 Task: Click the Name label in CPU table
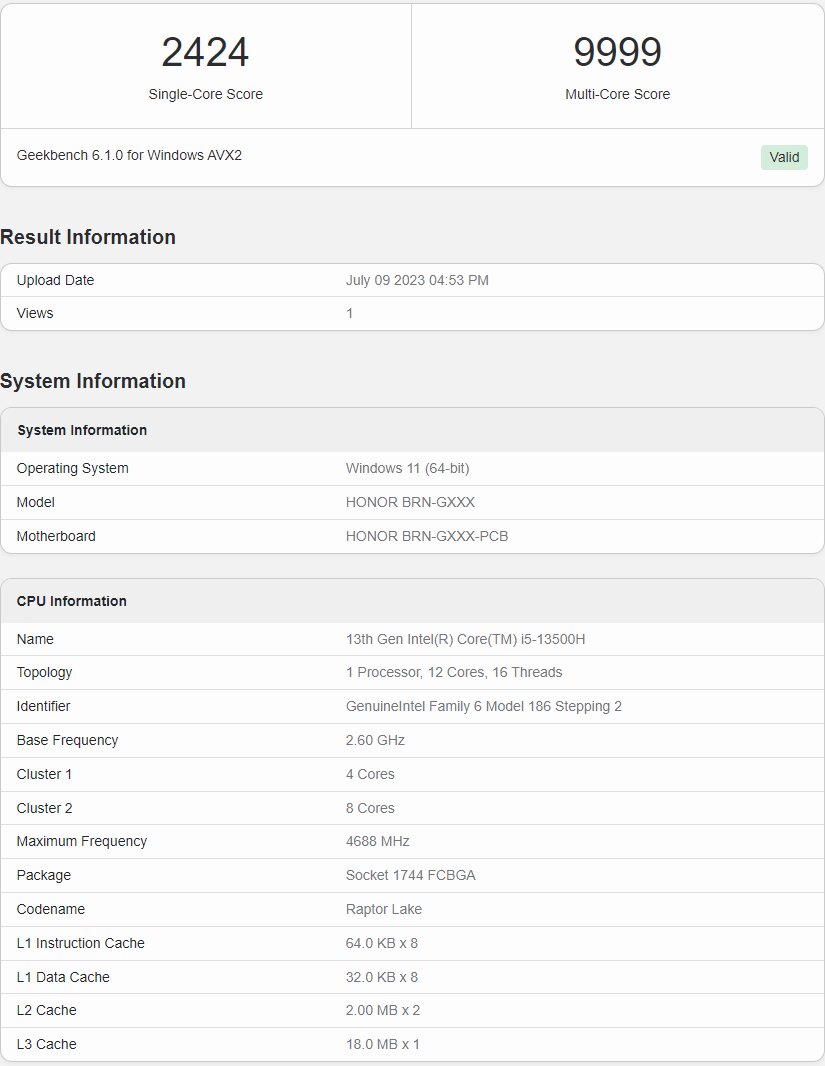click(x=35, y=639)
